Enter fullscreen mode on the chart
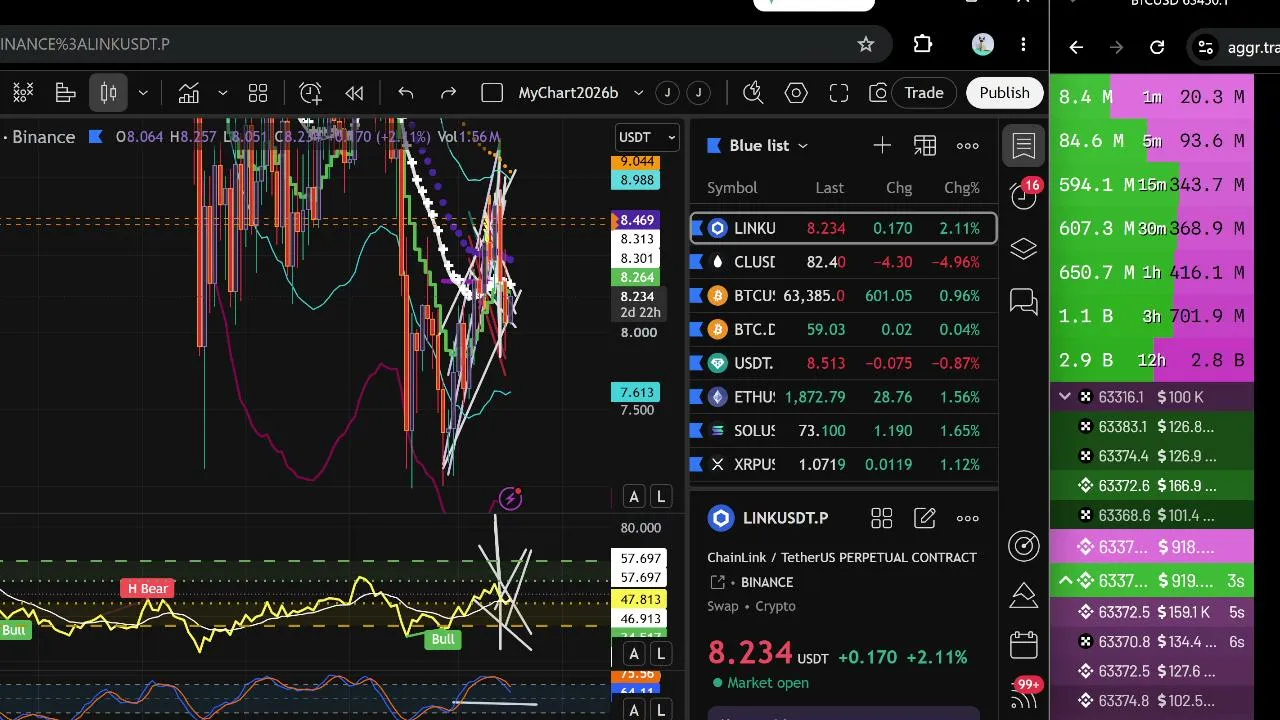1280x720 pixels. tap(839, 93)
